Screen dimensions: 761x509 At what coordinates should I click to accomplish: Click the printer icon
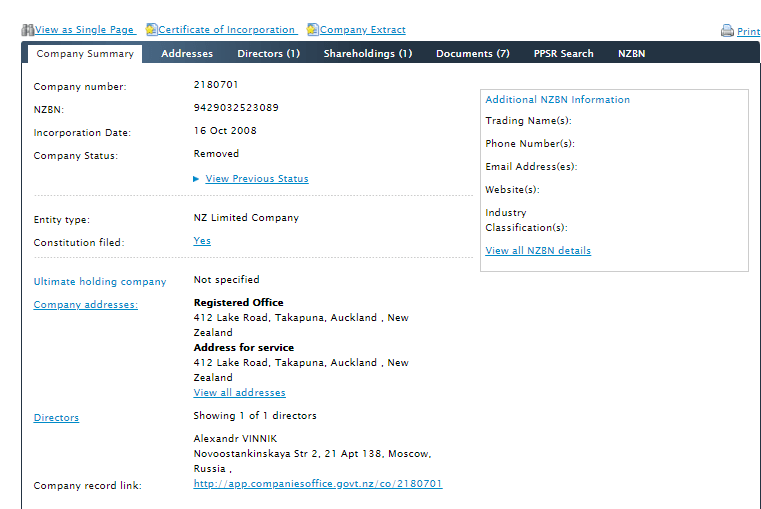click(x=727, y=31)
